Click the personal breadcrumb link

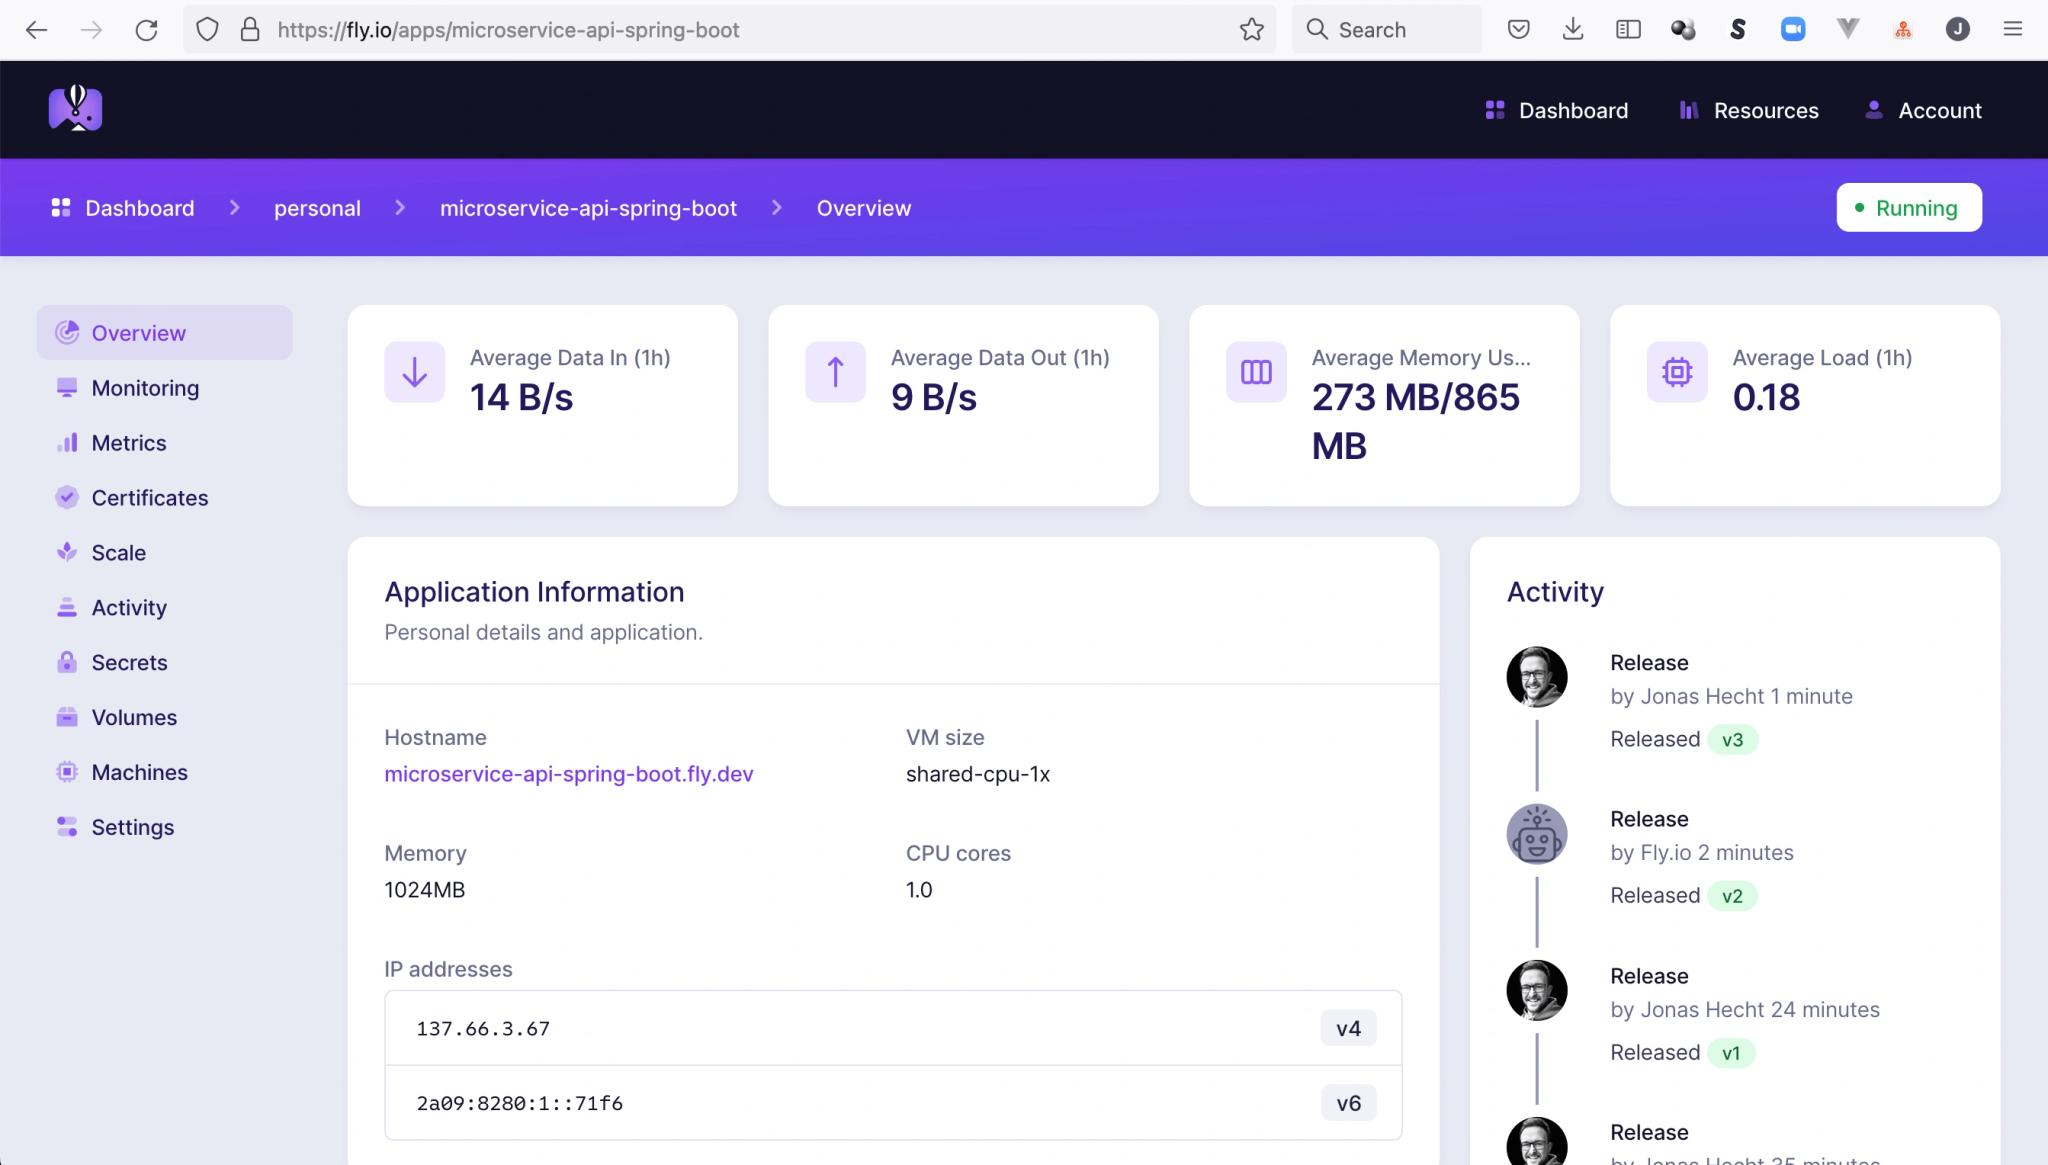click(x=317, y=208)
